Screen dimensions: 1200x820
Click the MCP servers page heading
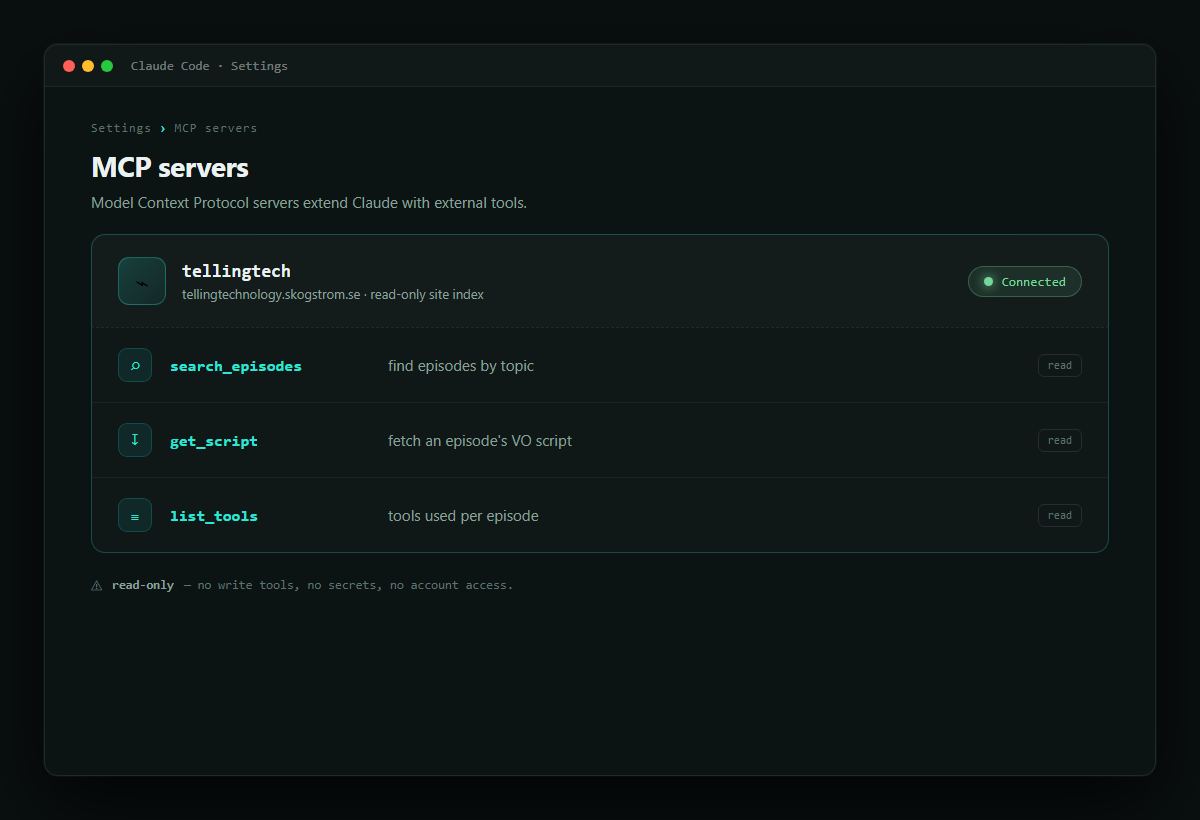[170, 167]
